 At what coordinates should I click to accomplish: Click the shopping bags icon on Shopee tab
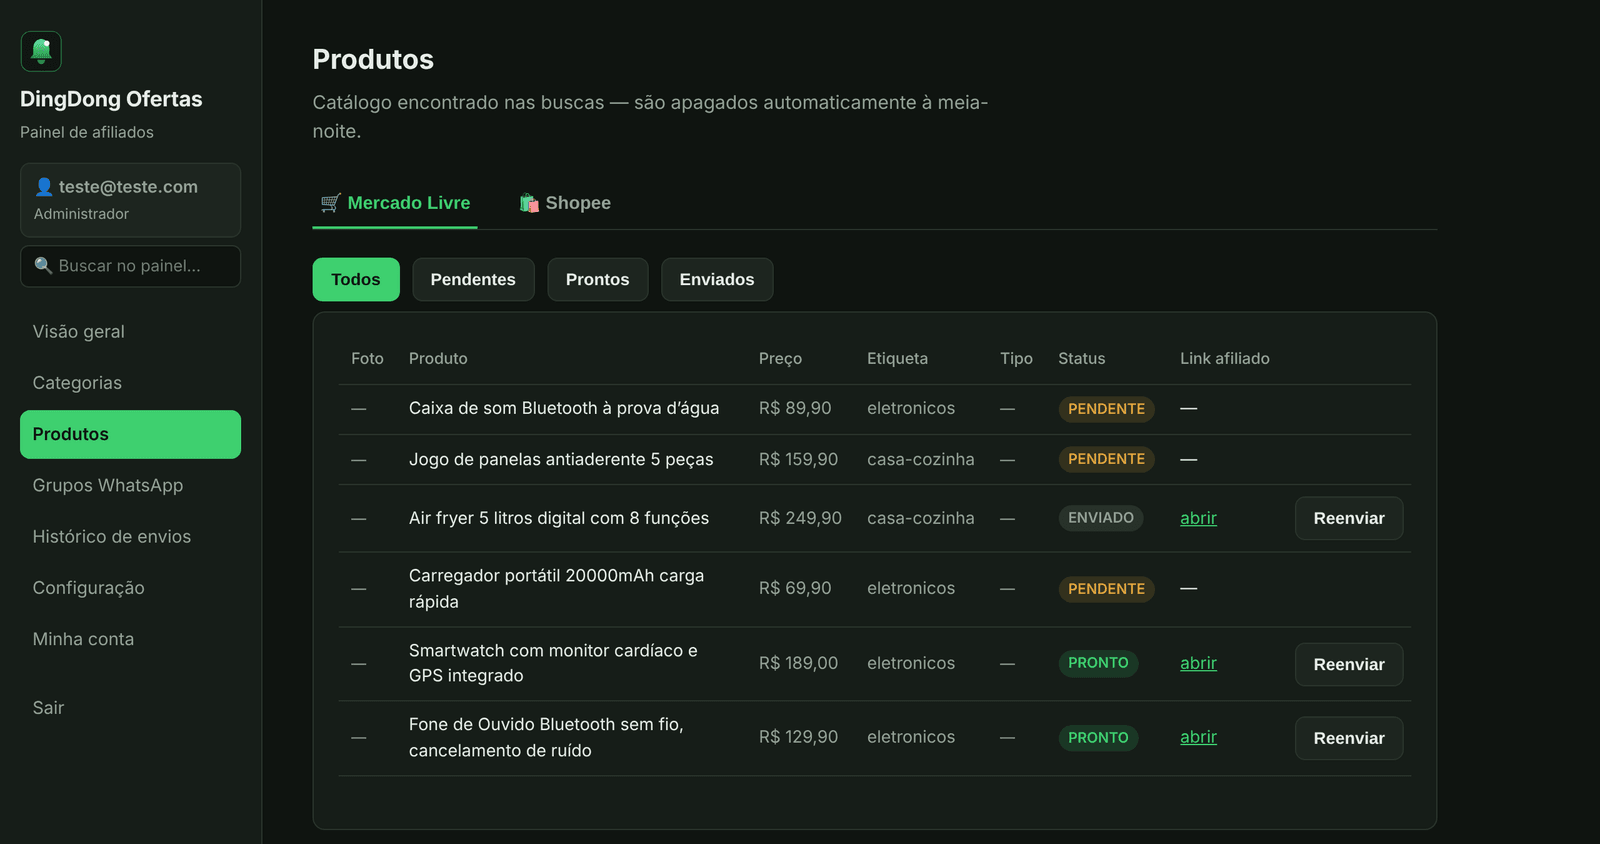coord(529,203)
